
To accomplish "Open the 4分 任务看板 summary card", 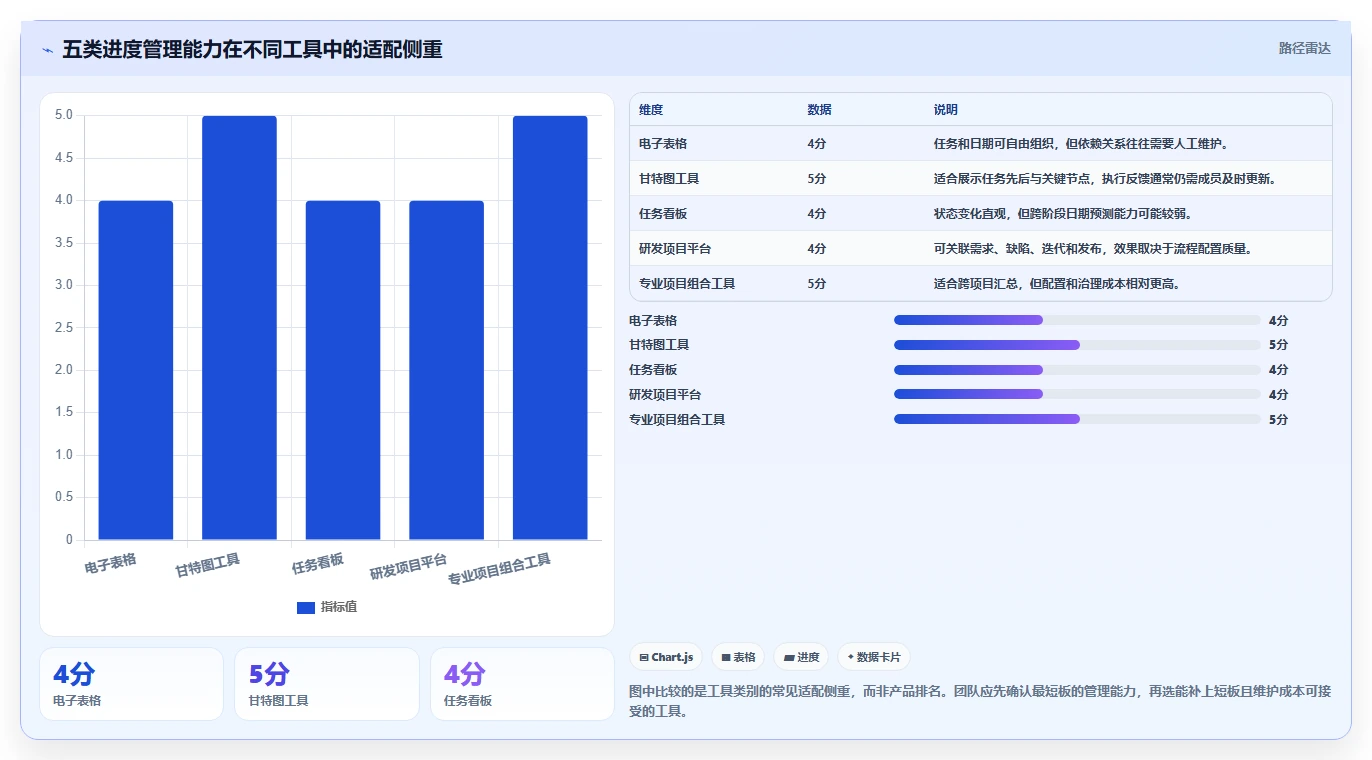I will pos(522,684).
